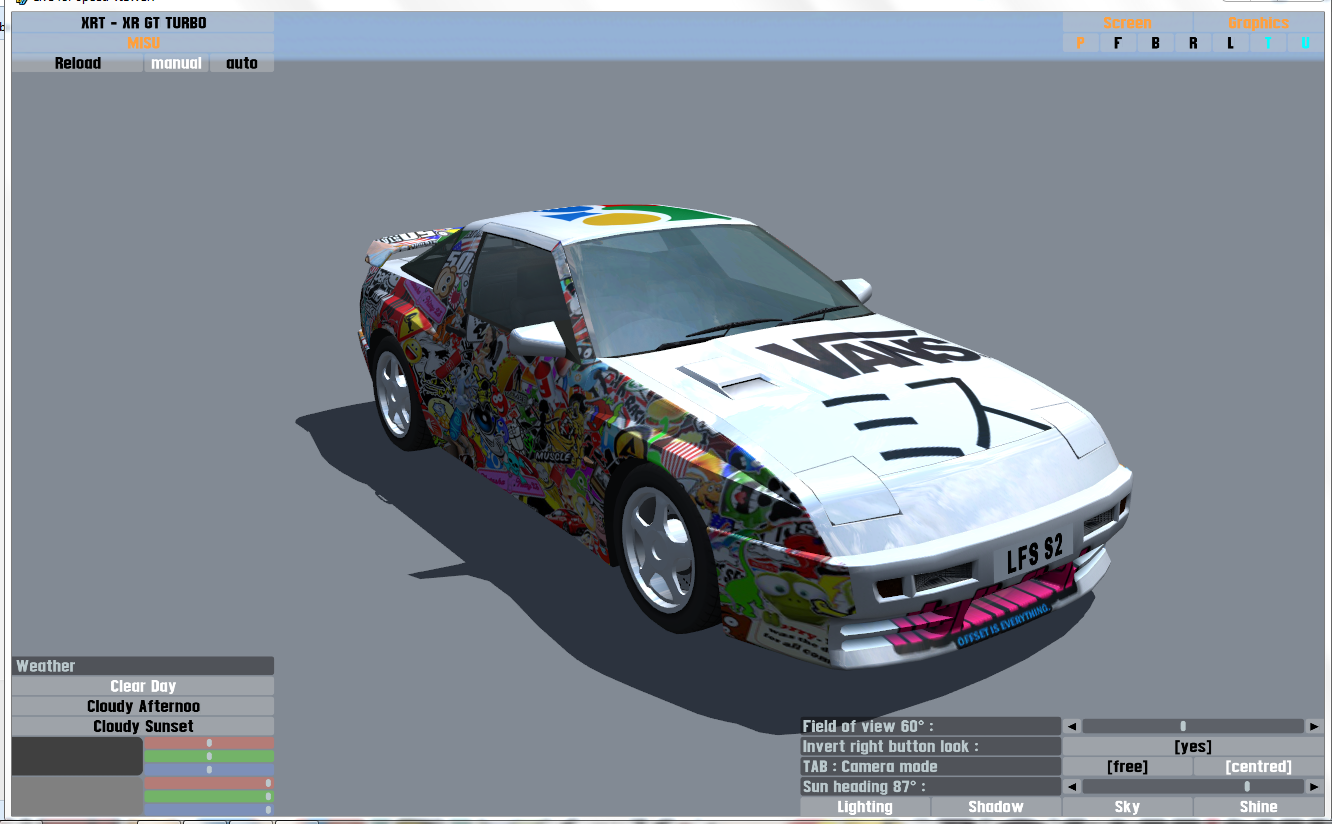The height and width of the screenshot is (824, 1332).
Task: Choose Clear Day weather
Action: (x=143, y=686)
